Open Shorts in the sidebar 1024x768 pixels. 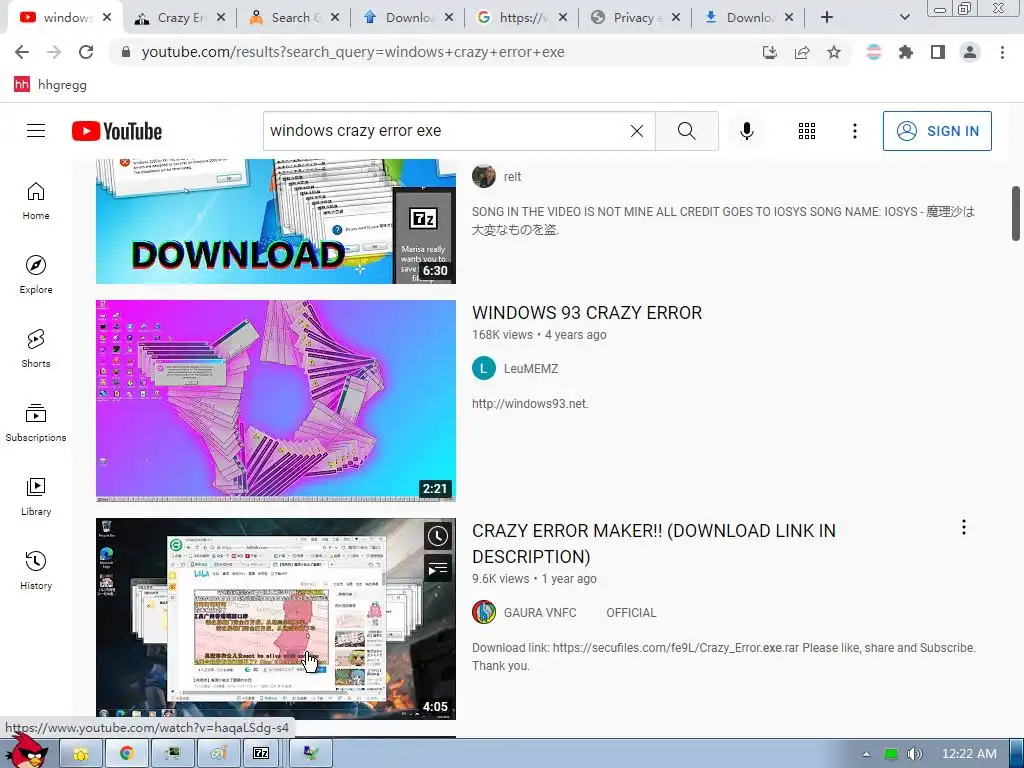coord(36,349)
